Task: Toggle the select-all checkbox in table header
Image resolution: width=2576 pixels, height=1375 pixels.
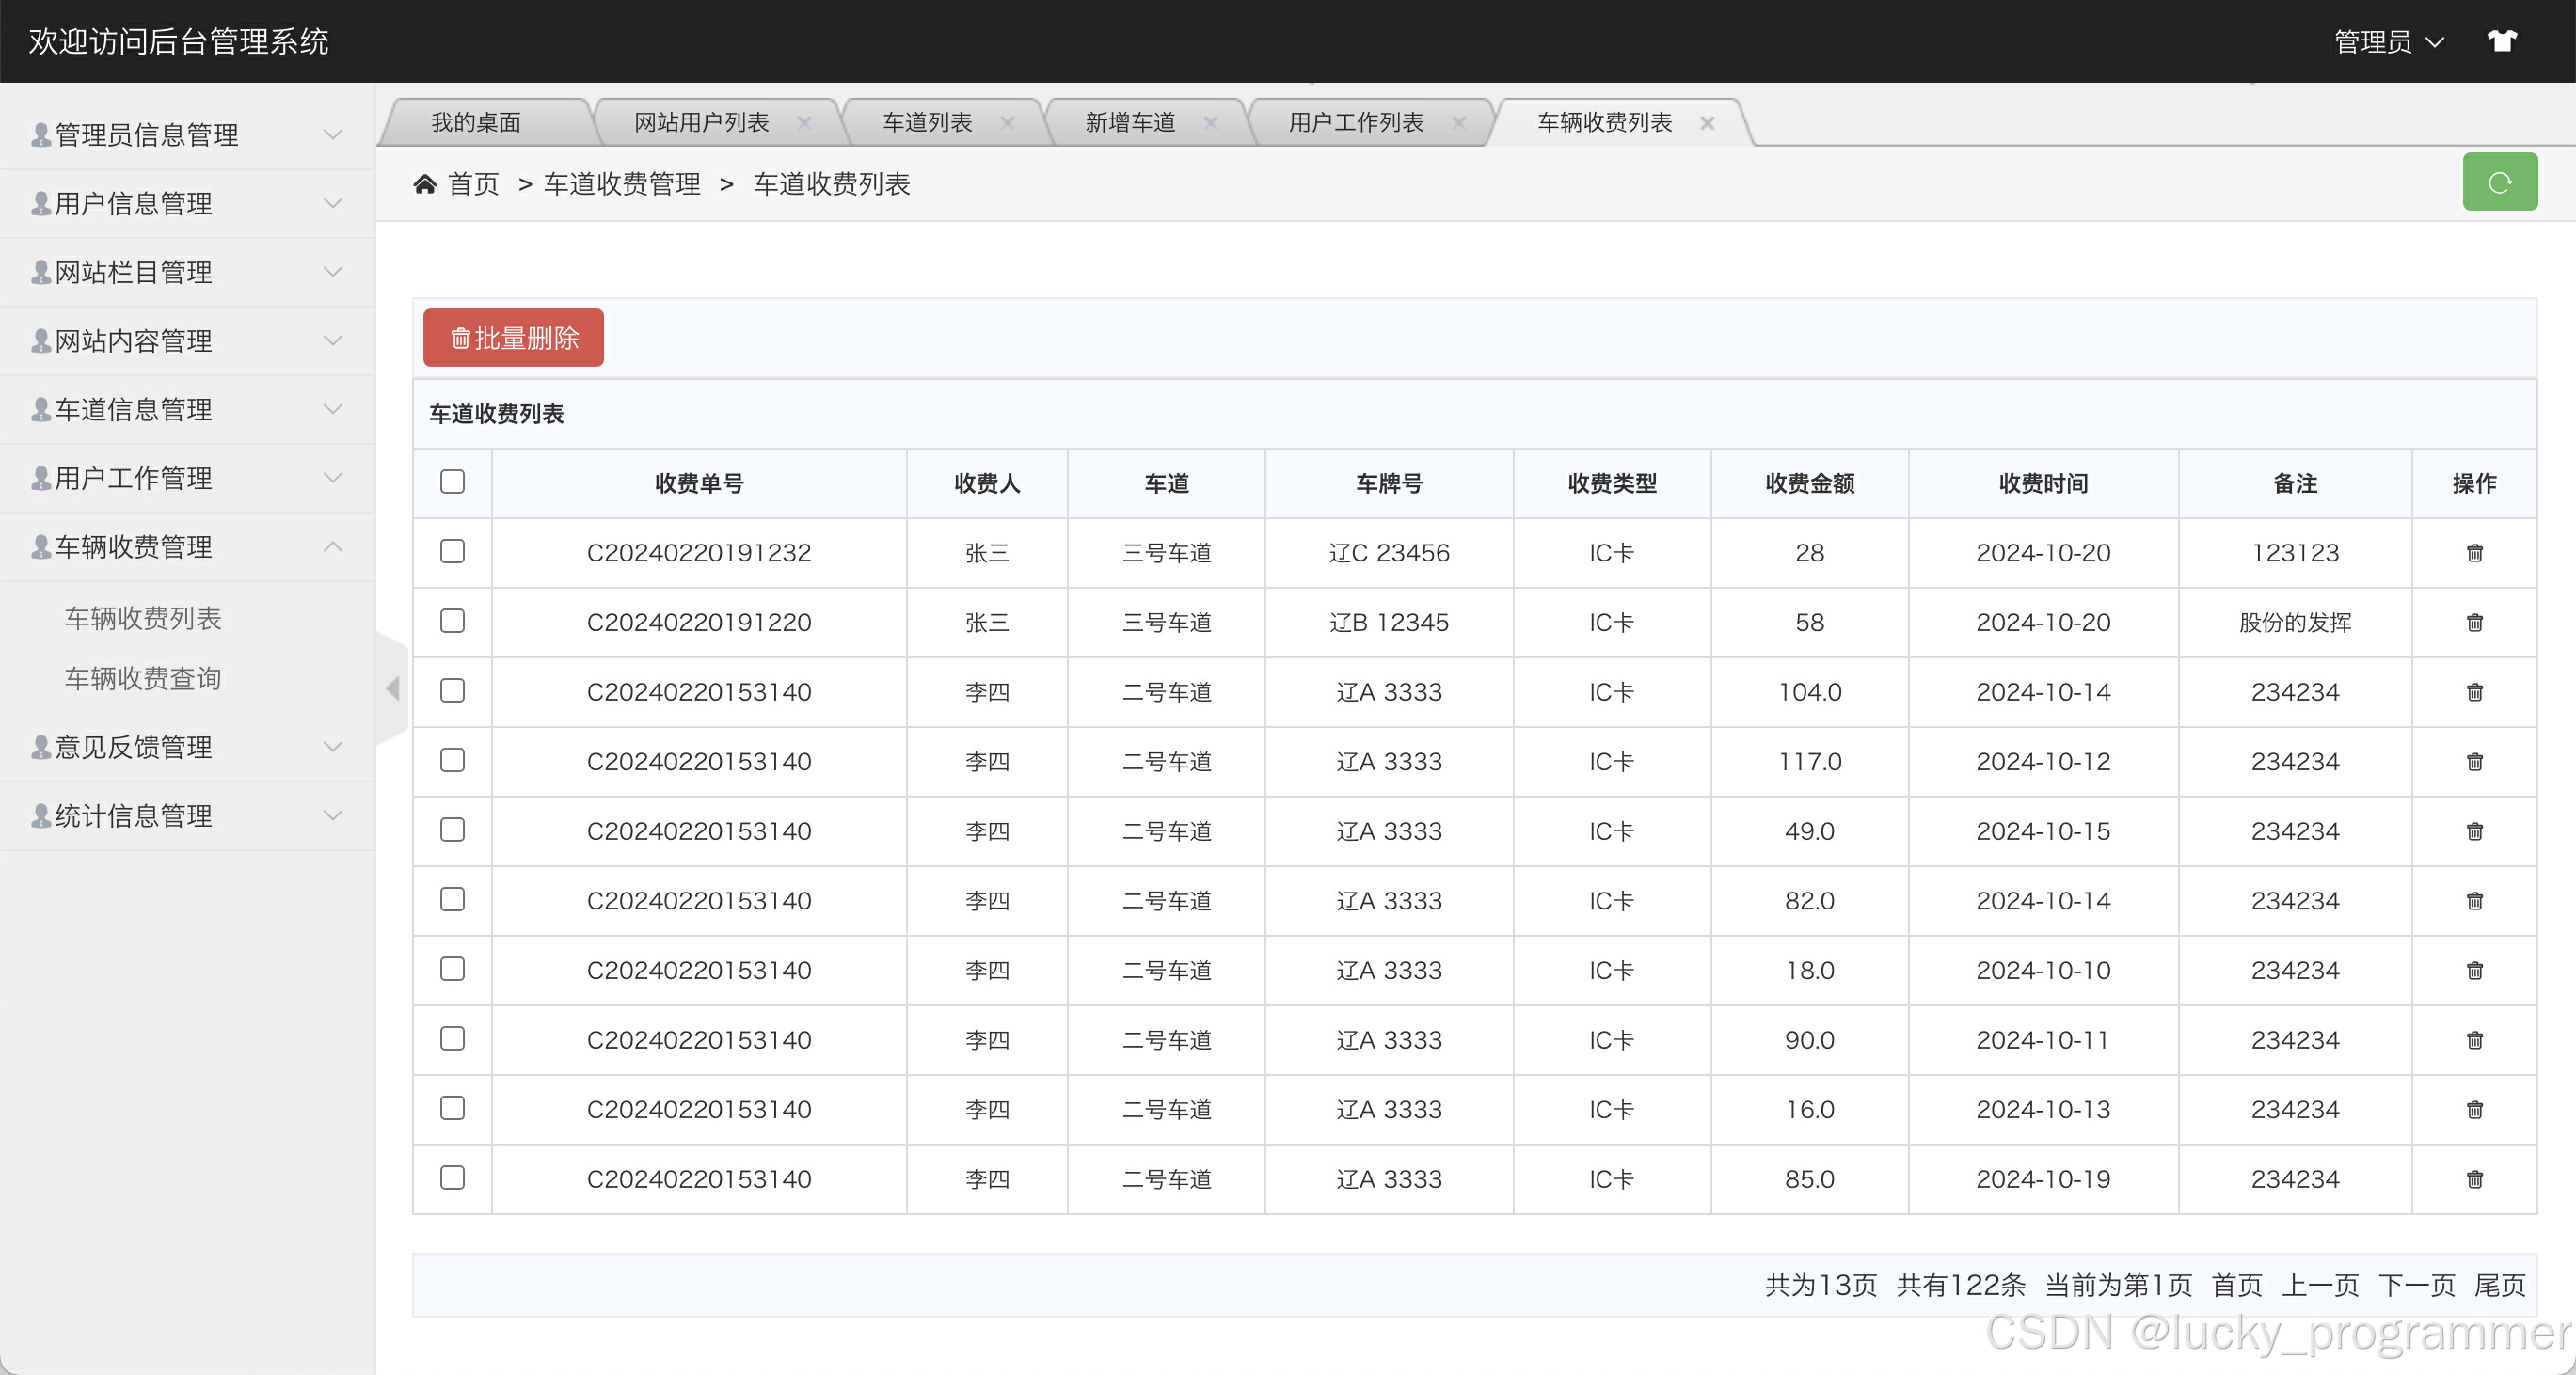Action: pos(452,482)
